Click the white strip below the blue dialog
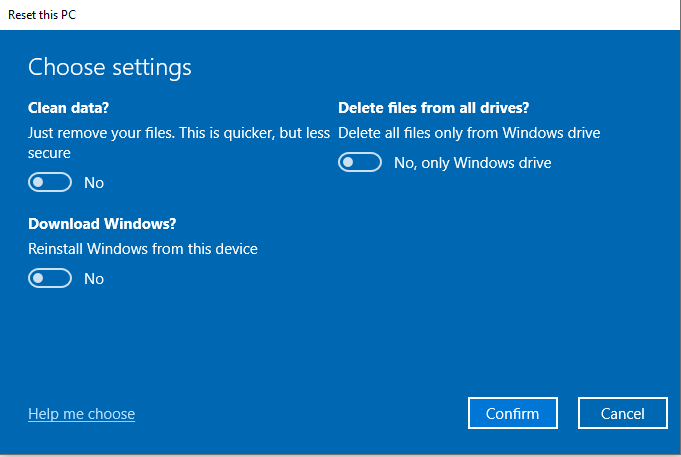This screenshot has height=457, width=681. pos(340,453)
